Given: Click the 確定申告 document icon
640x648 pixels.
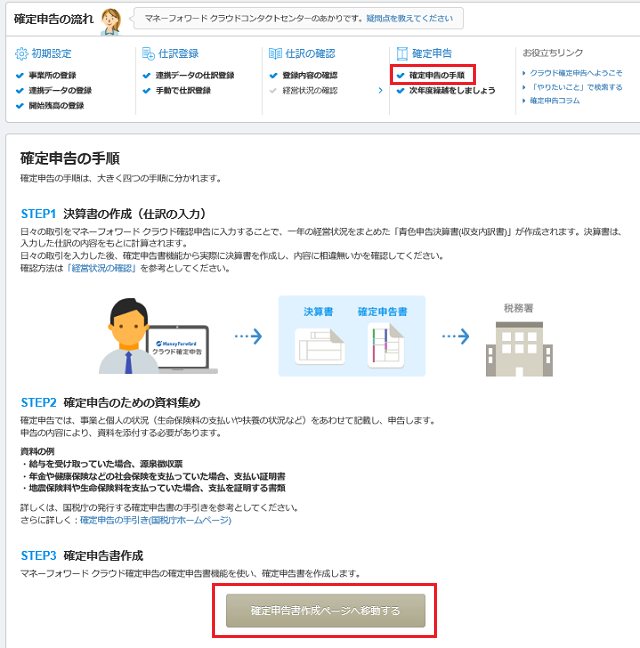Looking at the screenshot, I should 402,54.
